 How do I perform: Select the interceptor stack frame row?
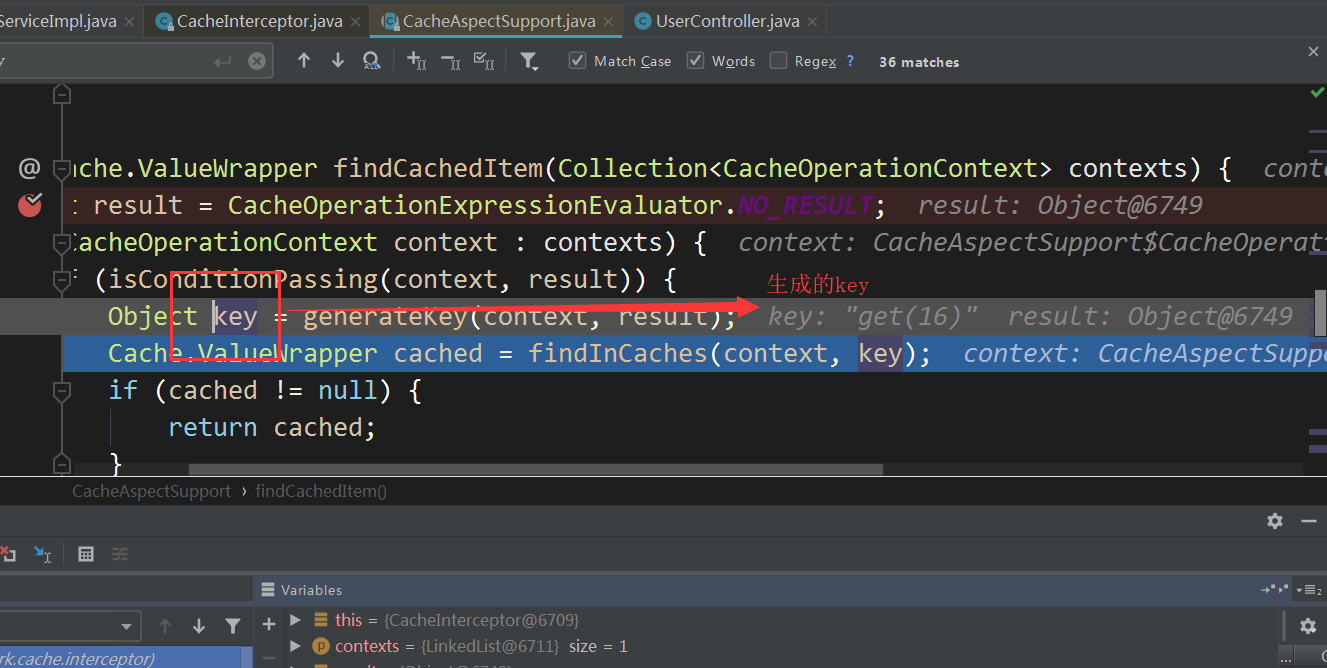(120, 657)
